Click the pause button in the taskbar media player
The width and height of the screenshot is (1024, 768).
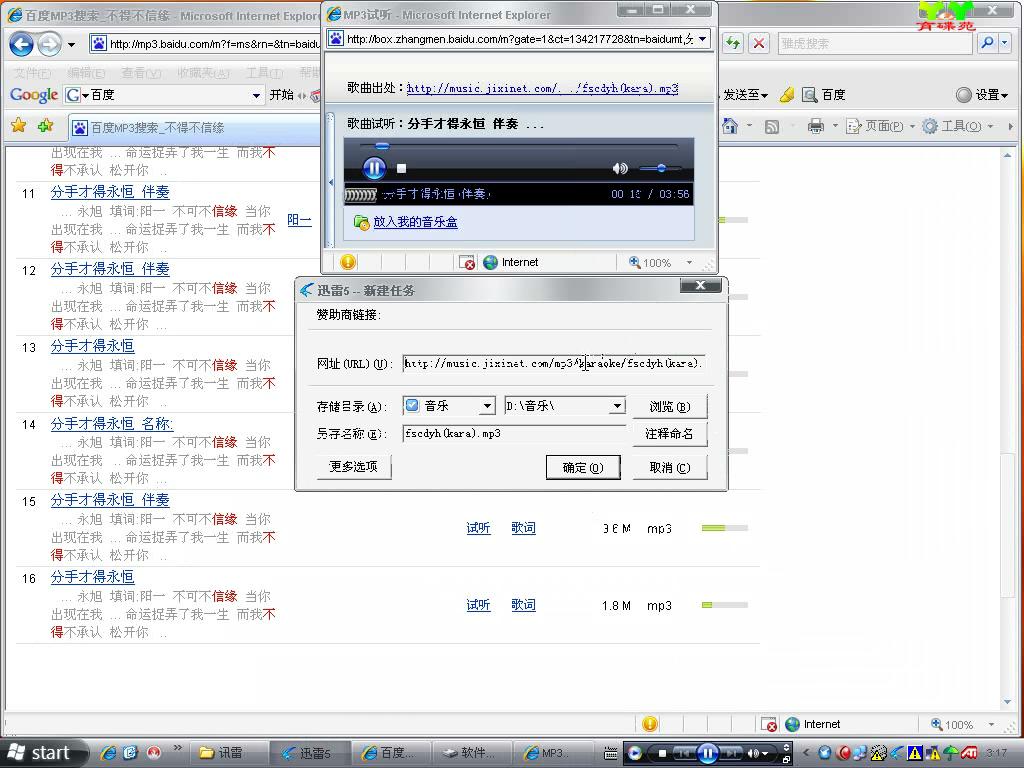(707, 754)
